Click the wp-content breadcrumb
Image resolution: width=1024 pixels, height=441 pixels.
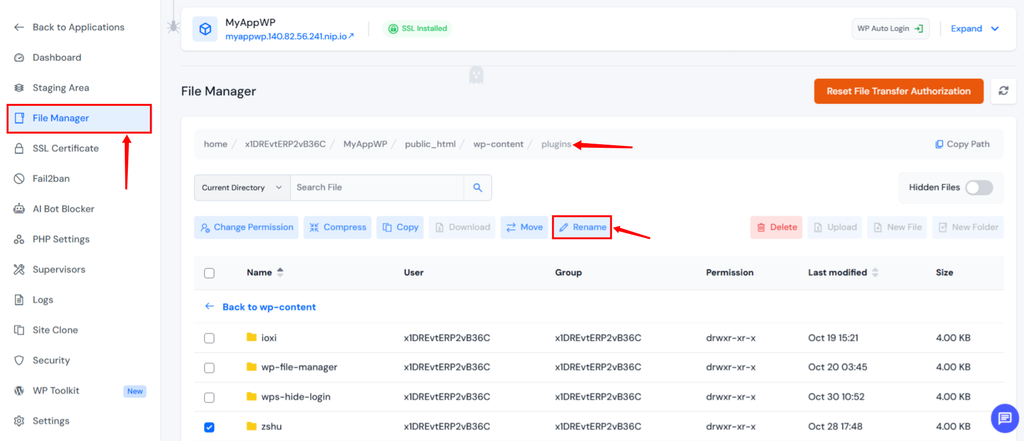point(498,144)
